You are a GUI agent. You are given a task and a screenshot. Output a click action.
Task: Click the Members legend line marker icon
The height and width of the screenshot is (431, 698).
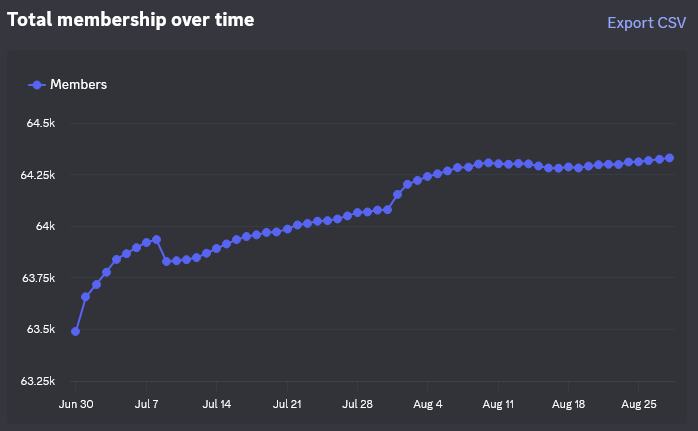tap(37, 85)
